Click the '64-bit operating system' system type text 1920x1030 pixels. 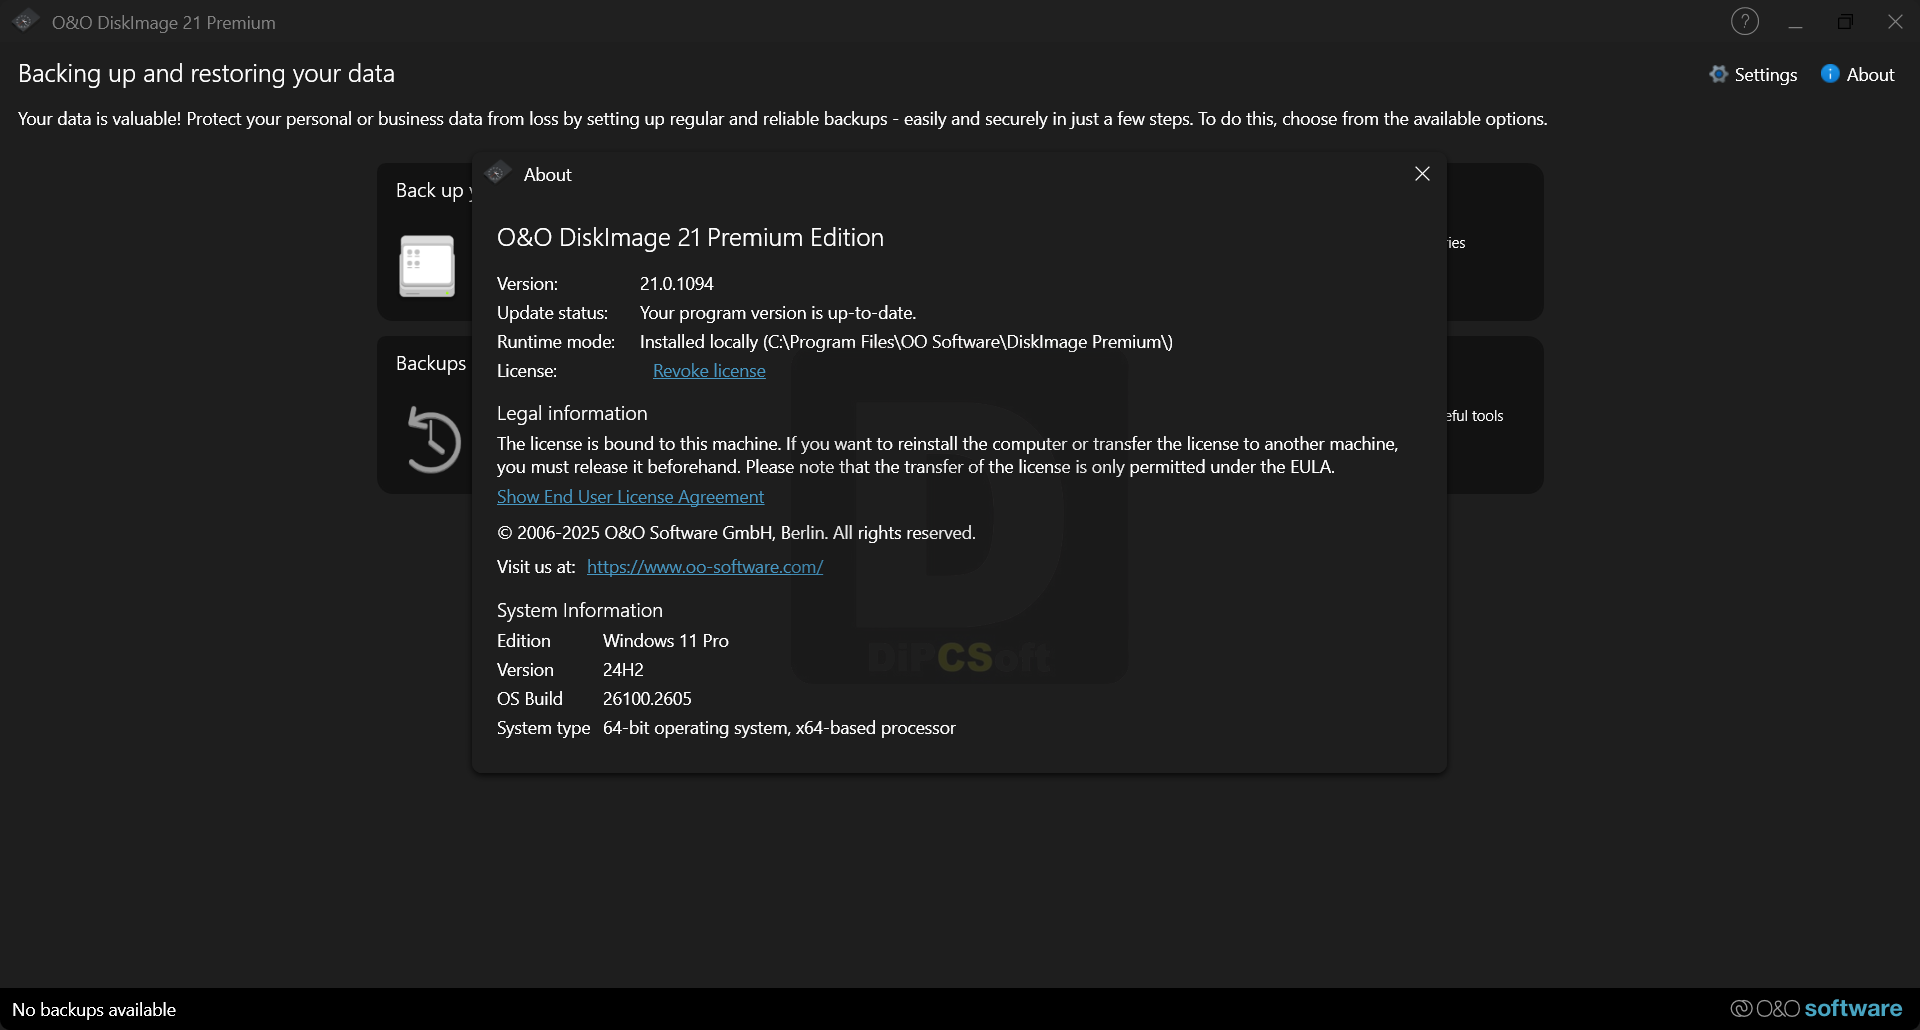coord(779,728)
